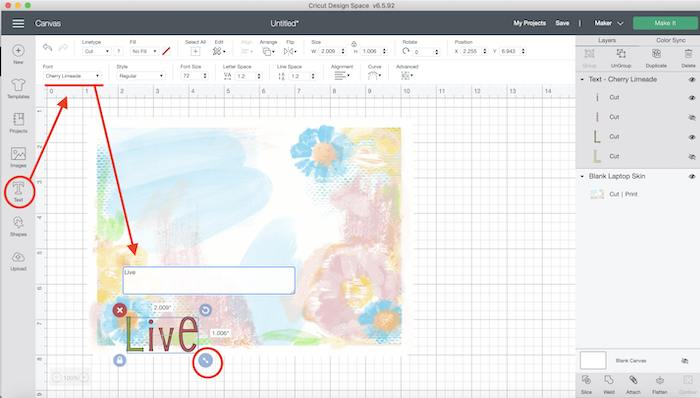
Task: Click the resize handle of text
Action: (x=205, y=360)
